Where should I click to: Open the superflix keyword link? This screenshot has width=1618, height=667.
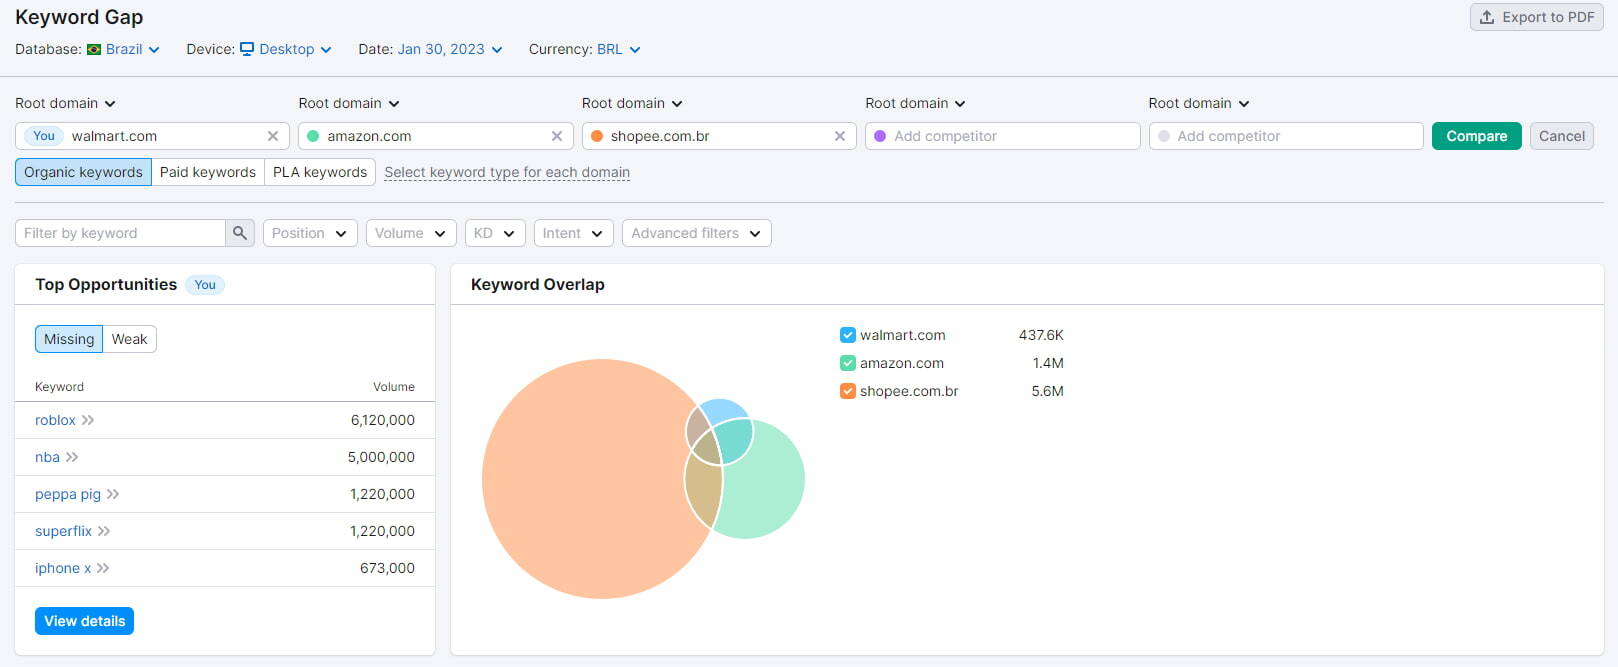63,531
